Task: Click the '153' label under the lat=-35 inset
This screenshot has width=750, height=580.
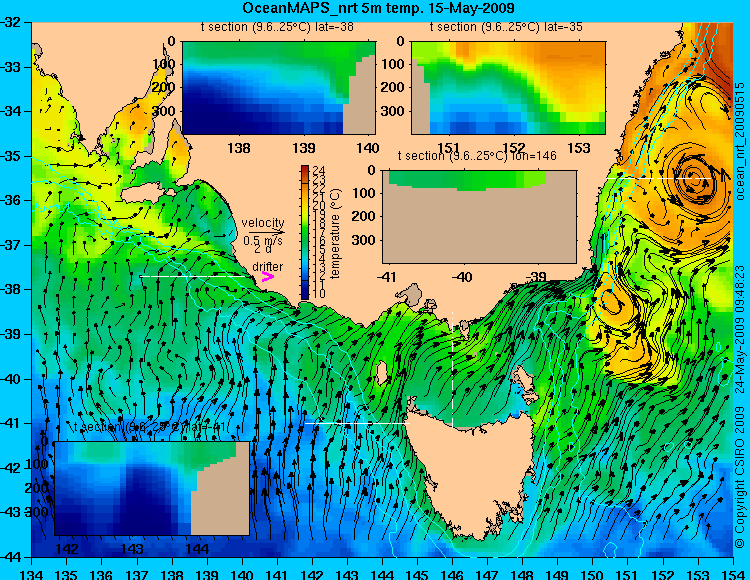Action: pyautogui.click(x=578, y=148)
